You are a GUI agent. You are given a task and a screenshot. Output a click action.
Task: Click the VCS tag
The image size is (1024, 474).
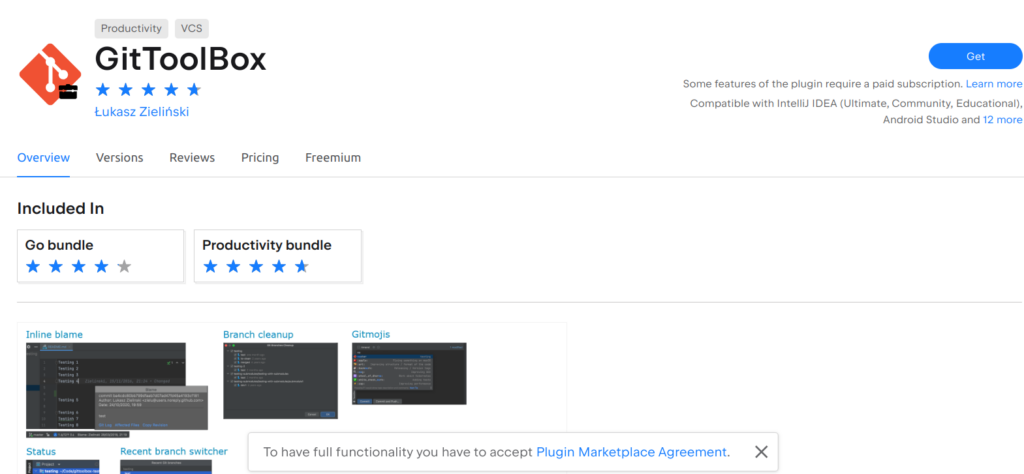coord(191,29)
